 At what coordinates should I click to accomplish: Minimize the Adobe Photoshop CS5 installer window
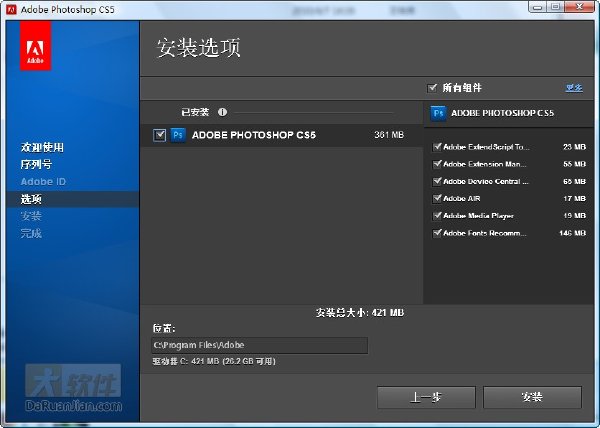point(537,7)
